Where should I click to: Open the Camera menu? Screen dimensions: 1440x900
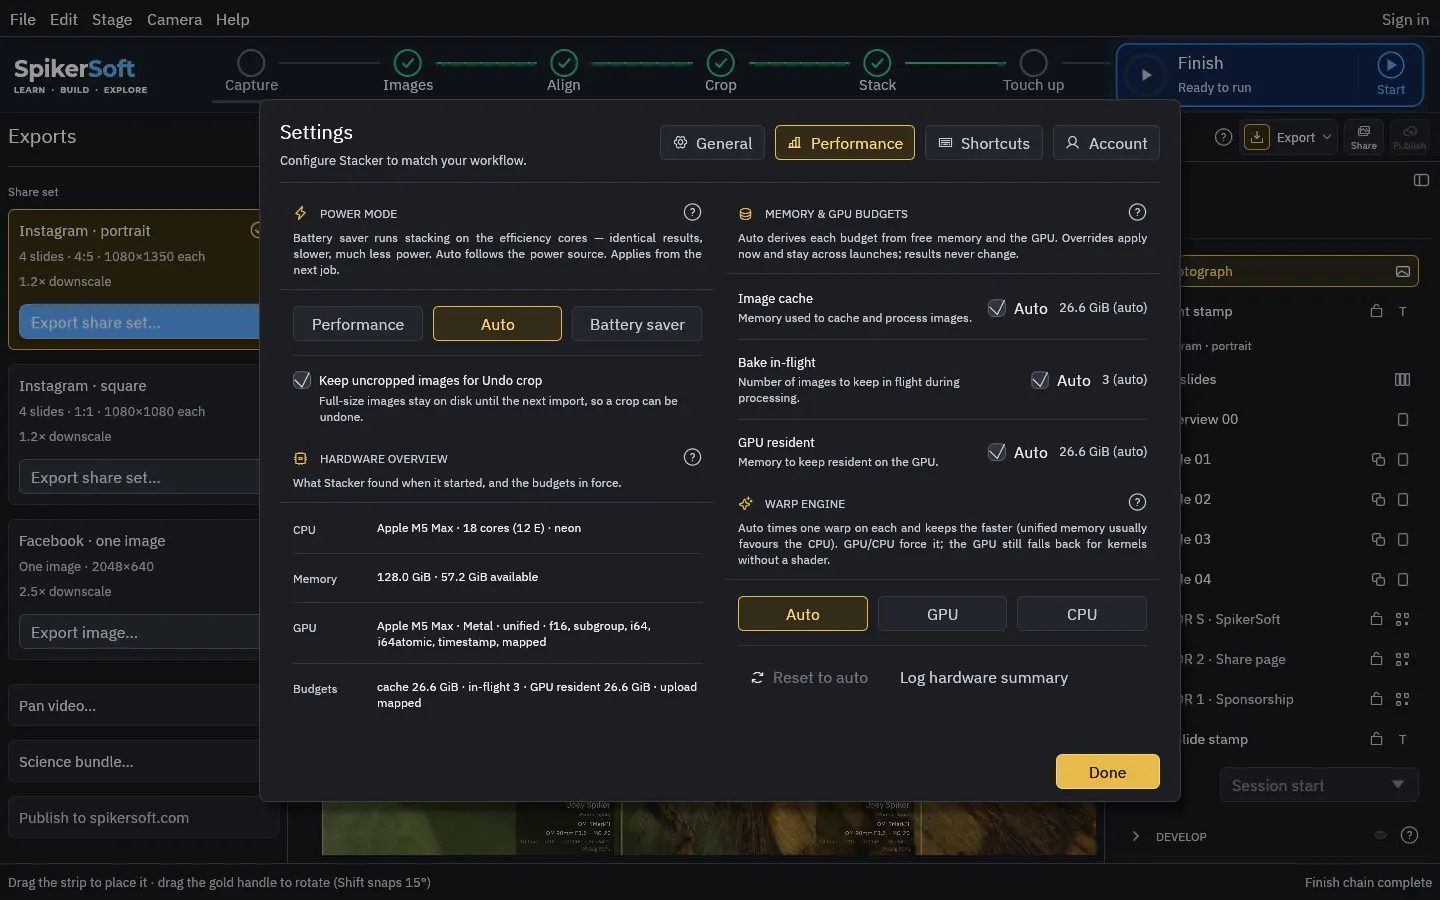point(174,19)
